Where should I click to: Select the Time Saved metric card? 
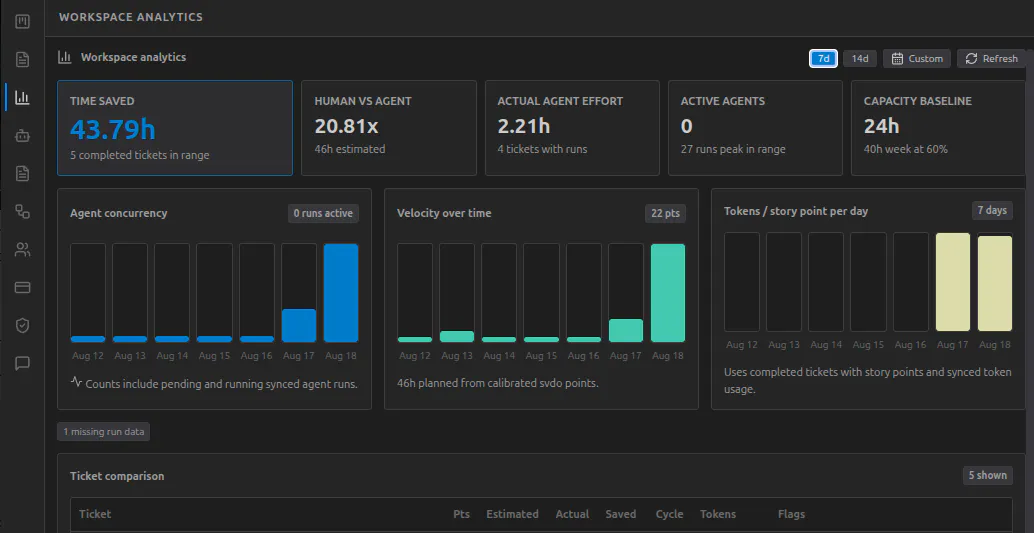pos(175,128)
